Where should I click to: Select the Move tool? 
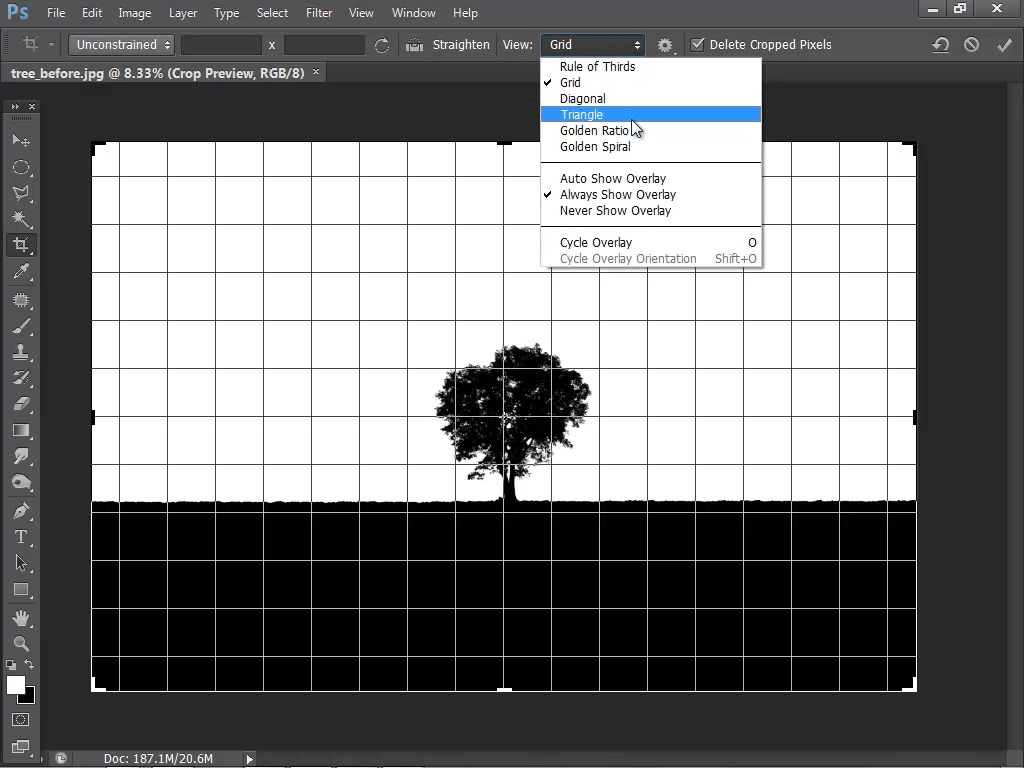coord(21,141)
